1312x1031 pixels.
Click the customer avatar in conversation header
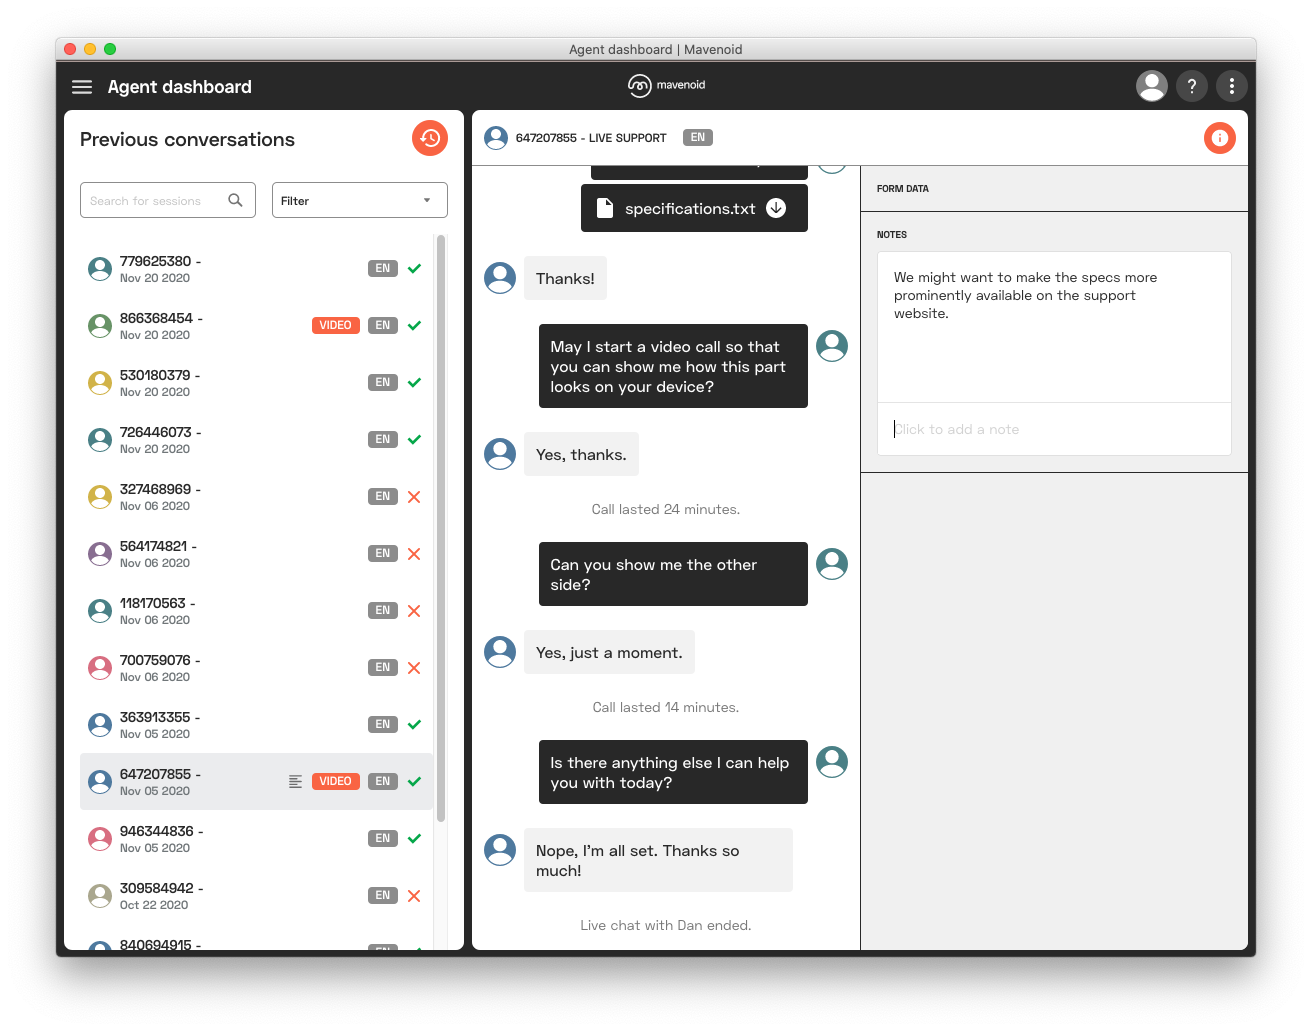pos(496,138)
